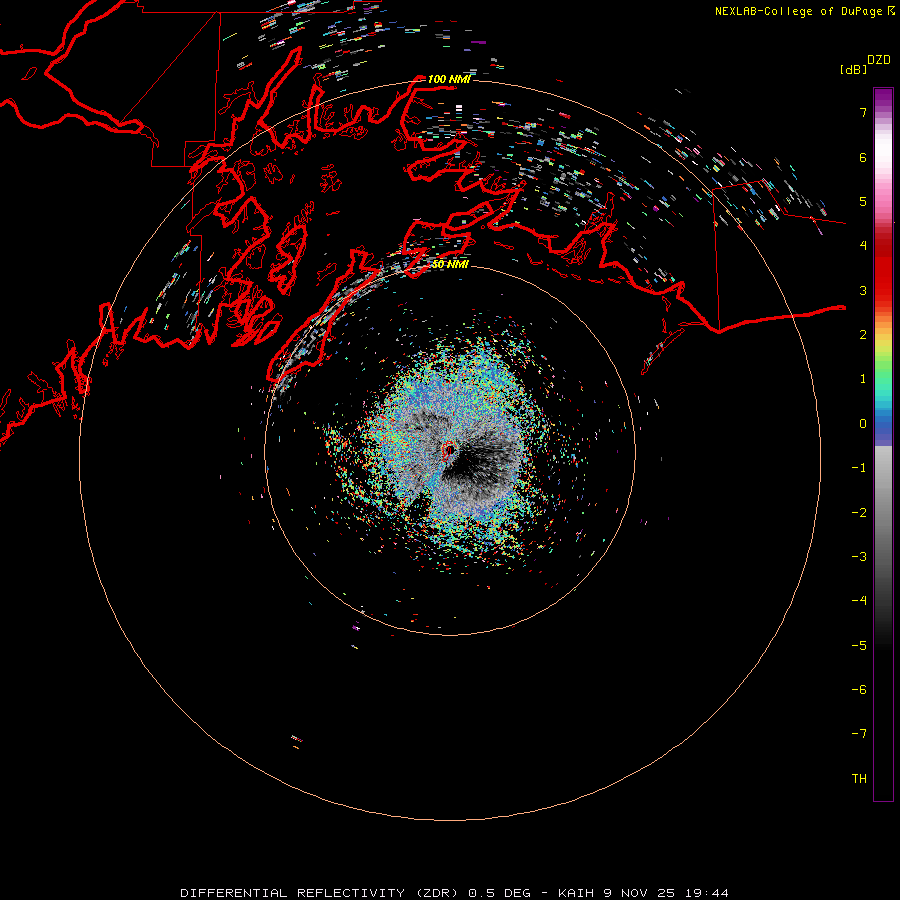Screen dimensions: 900x900
Task: Click the -6 tick on the ZDR color scale
Action: point(859,690)
